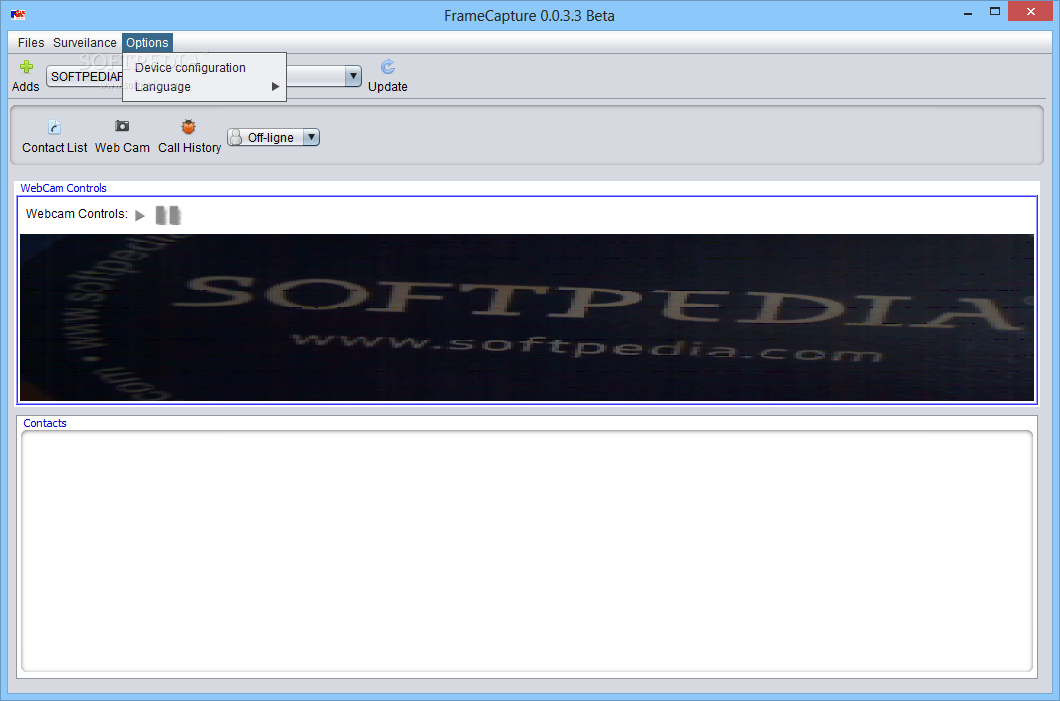
Task: Open the Files menu
Action: click(x=30, y=43)
